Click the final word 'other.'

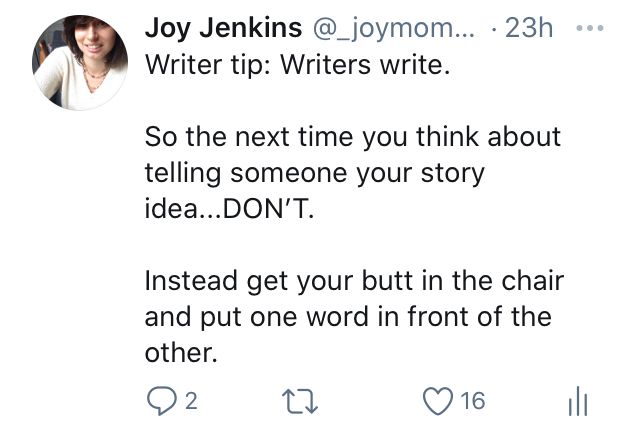181,353
